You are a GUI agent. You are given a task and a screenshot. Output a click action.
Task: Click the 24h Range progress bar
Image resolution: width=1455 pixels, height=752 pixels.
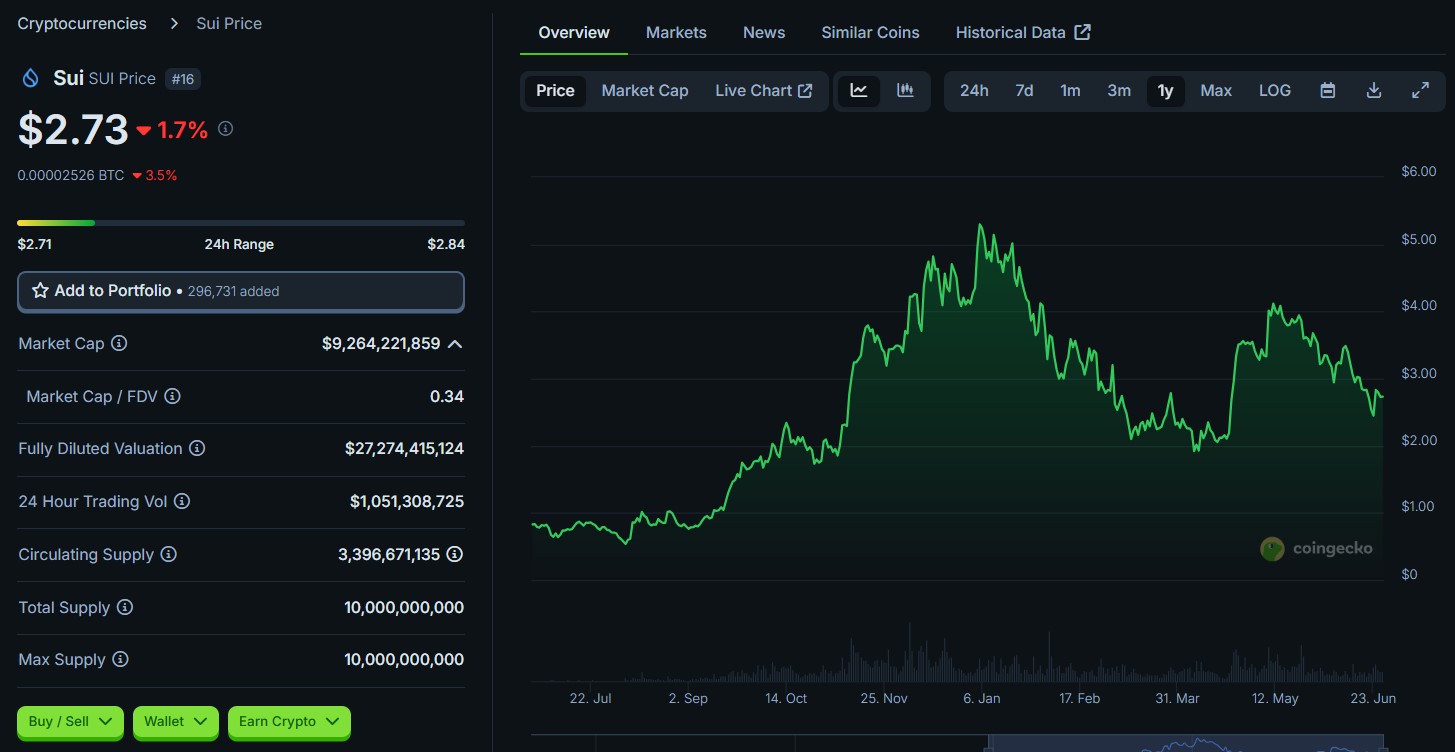241,223
